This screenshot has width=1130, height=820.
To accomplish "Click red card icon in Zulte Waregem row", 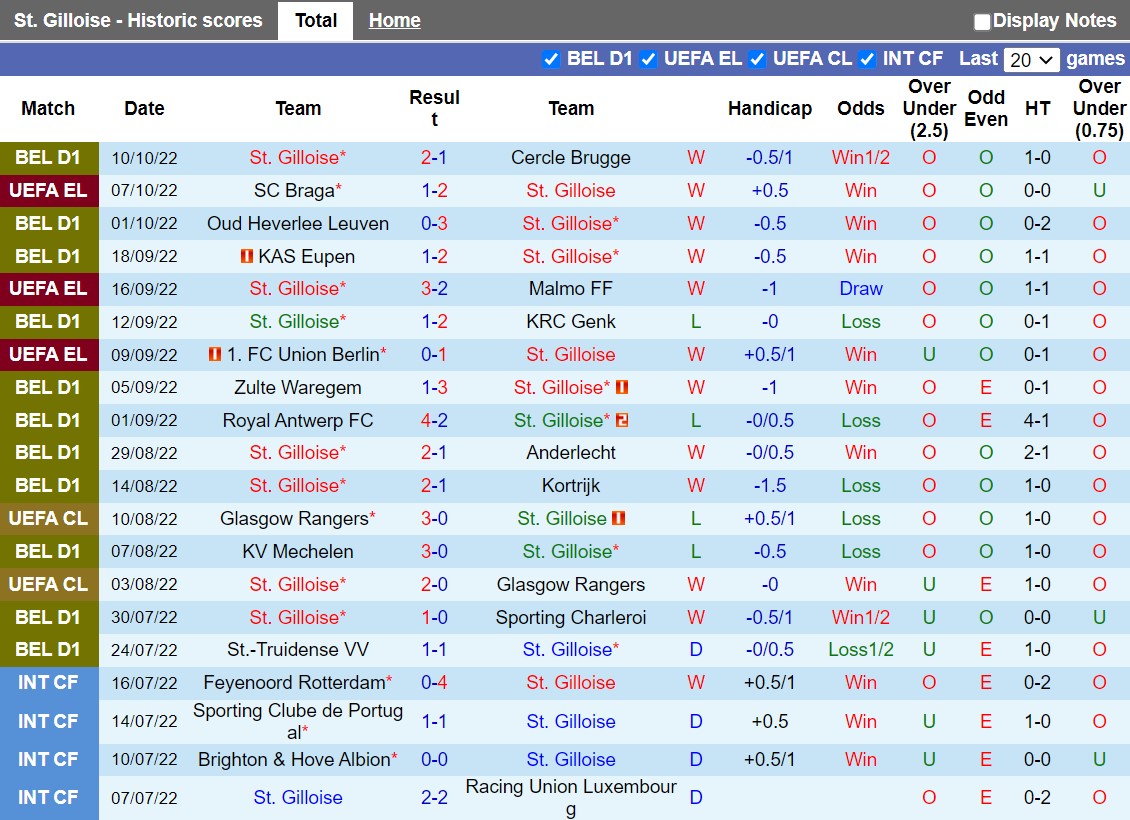I will coord(623,387).
